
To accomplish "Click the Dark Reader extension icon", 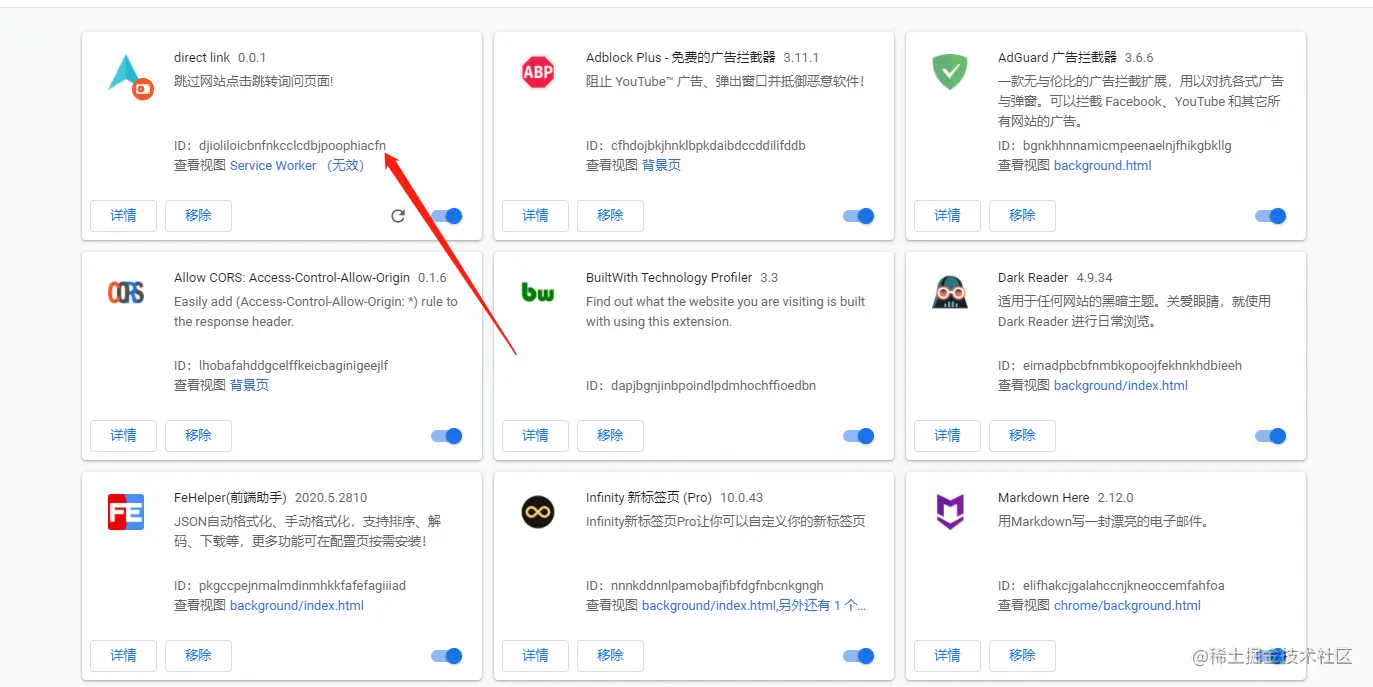I will click(x=950, y=292).
